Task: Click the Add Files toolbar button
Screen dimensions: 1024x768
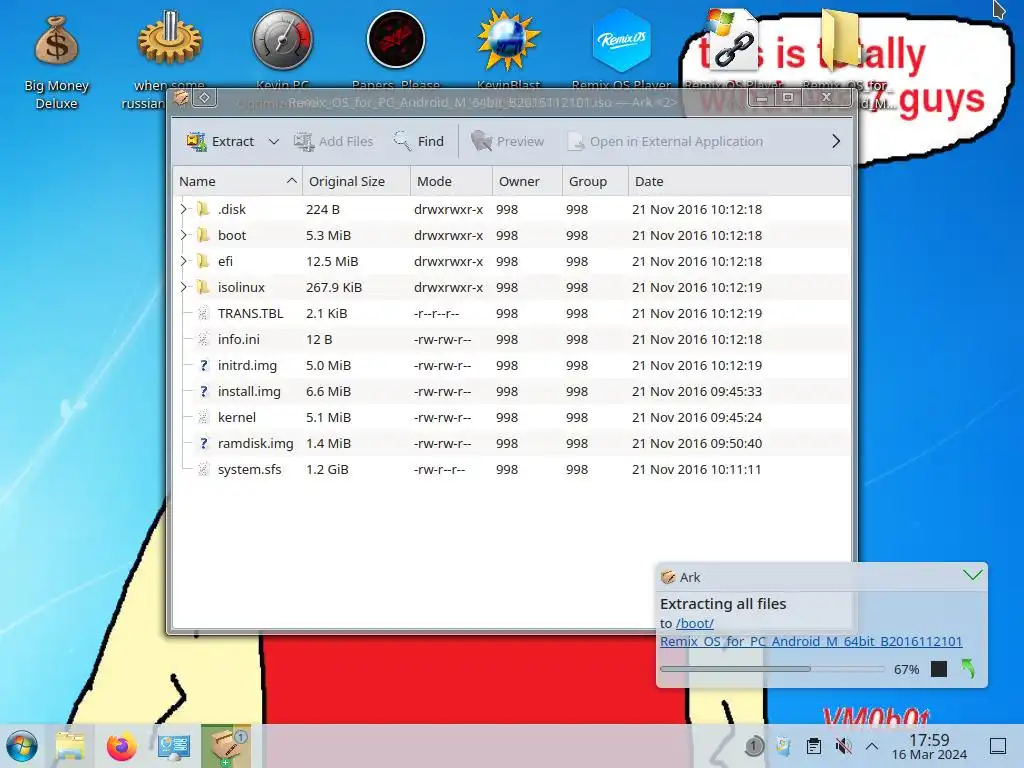Action: click(333, 141)
